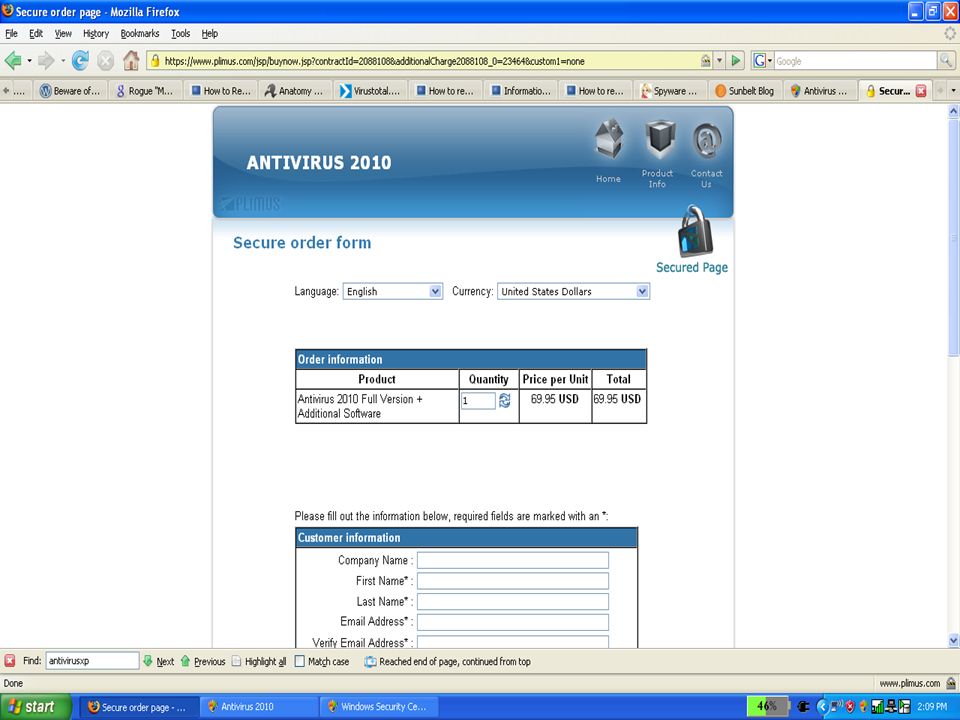Switch to Antivirus 2010 taskbar window
Screen dimensions: 960x720
260,707
